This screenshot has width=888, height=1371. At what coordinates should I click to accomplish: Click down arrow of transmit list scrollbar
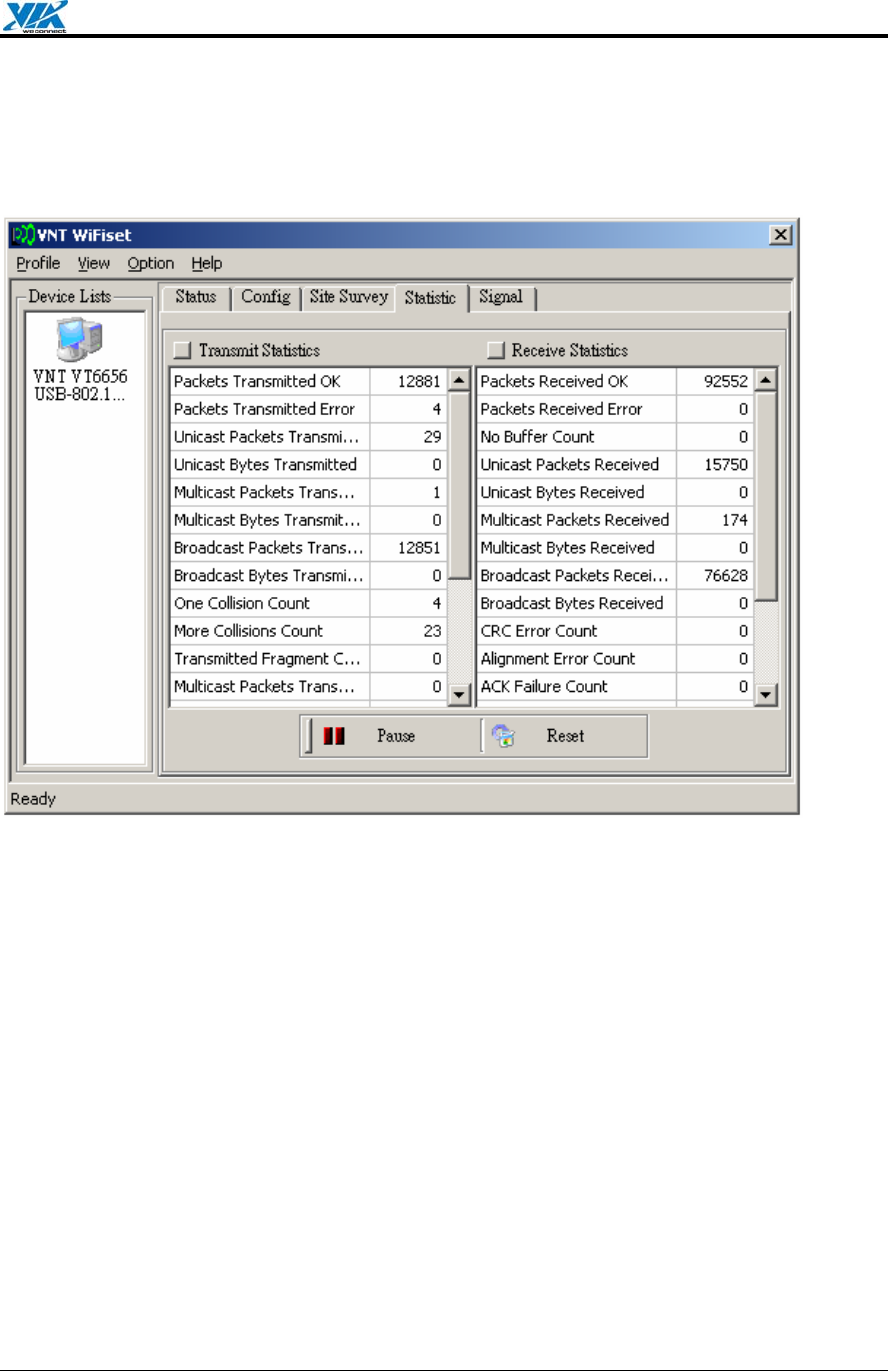tap(459, 693)
